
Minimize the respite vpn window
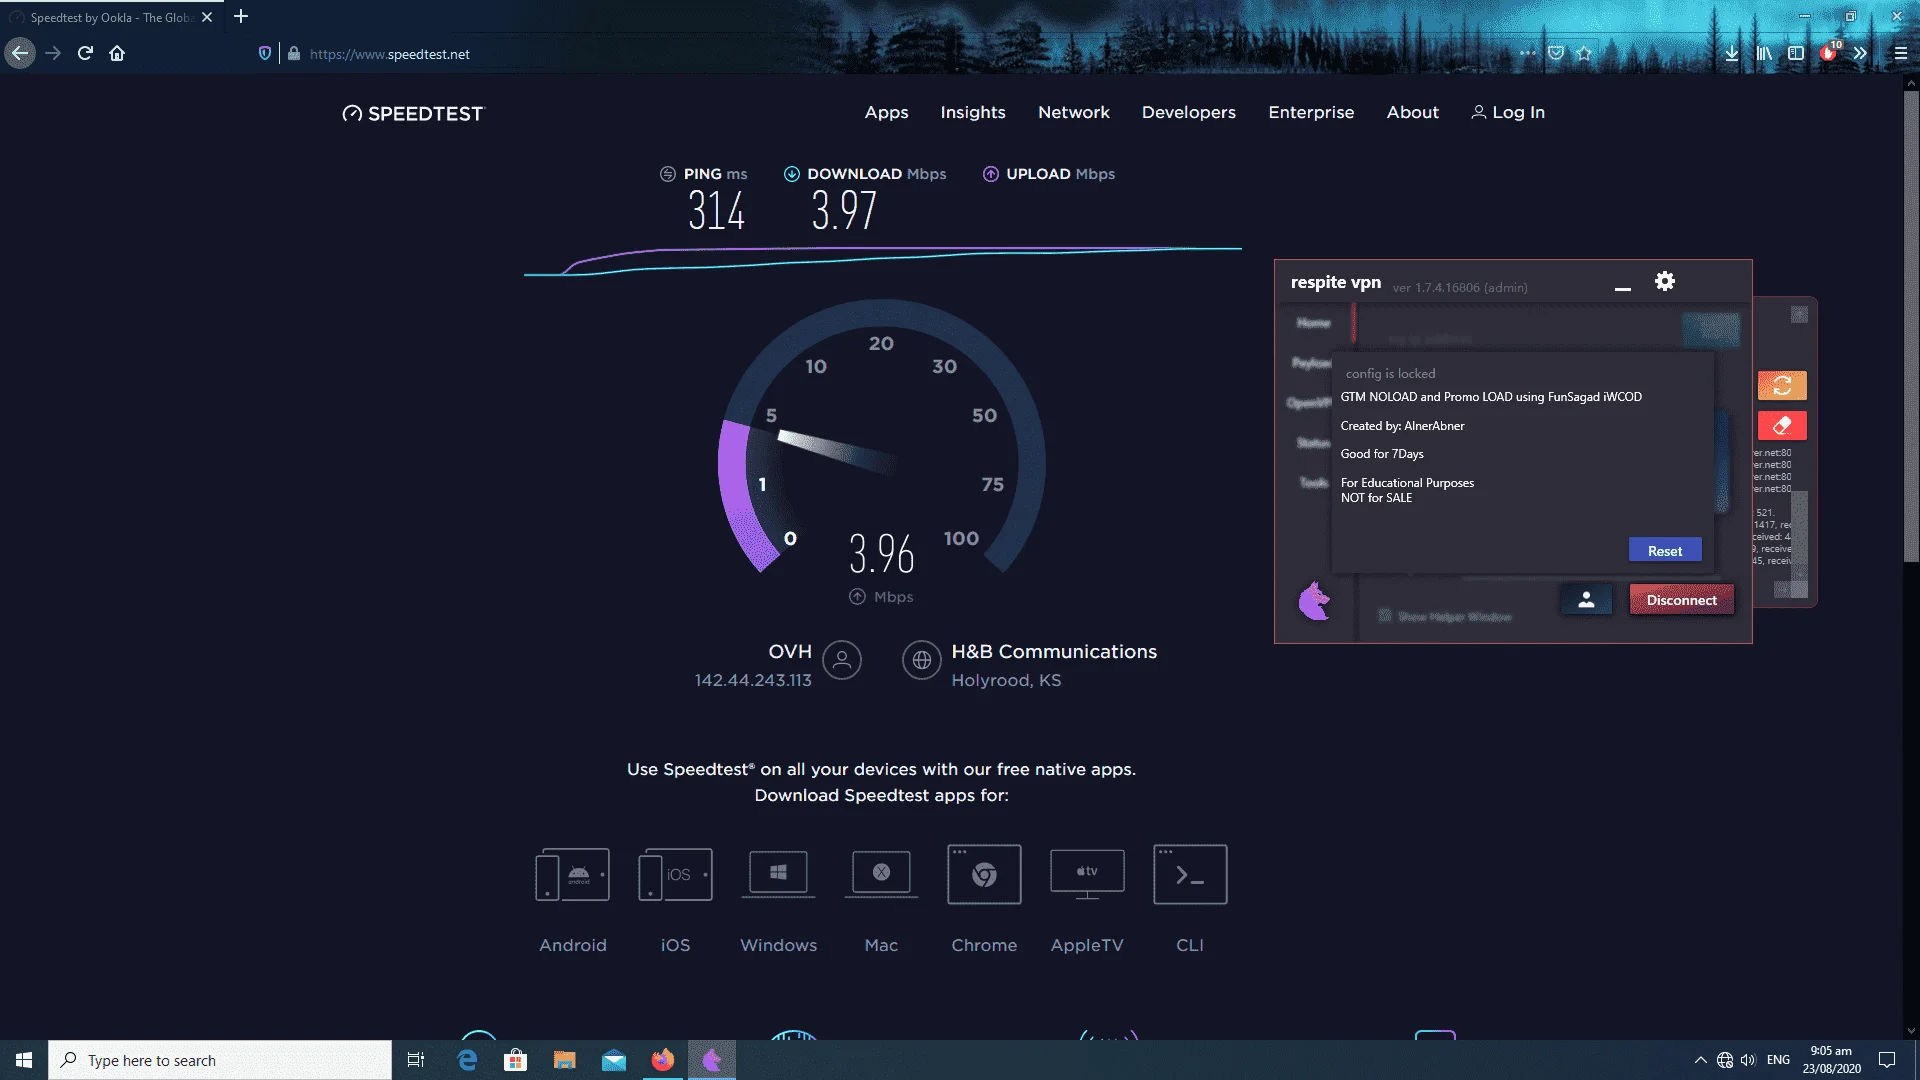pyautogui.click(x=1623, y=287)
